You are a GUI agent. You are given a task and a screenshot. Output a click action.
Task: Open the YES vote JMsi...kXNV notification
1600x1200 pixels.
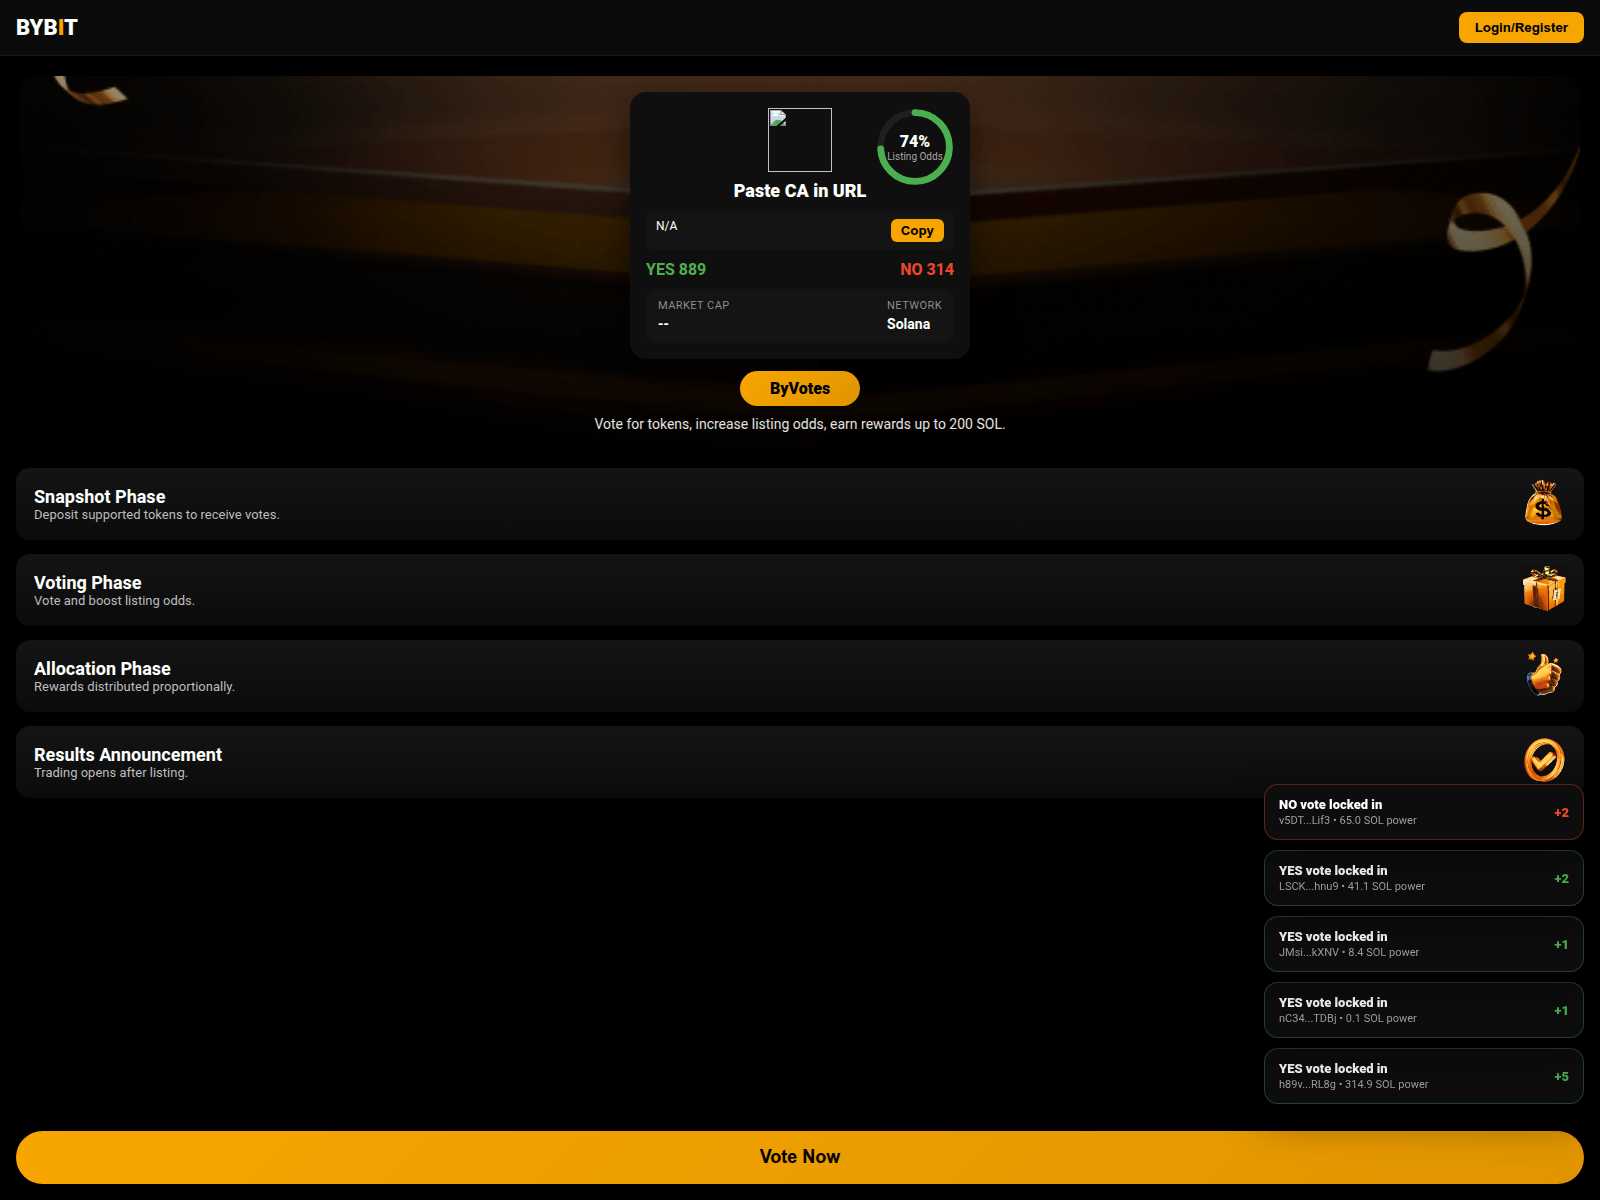(x=1424, y=944)
